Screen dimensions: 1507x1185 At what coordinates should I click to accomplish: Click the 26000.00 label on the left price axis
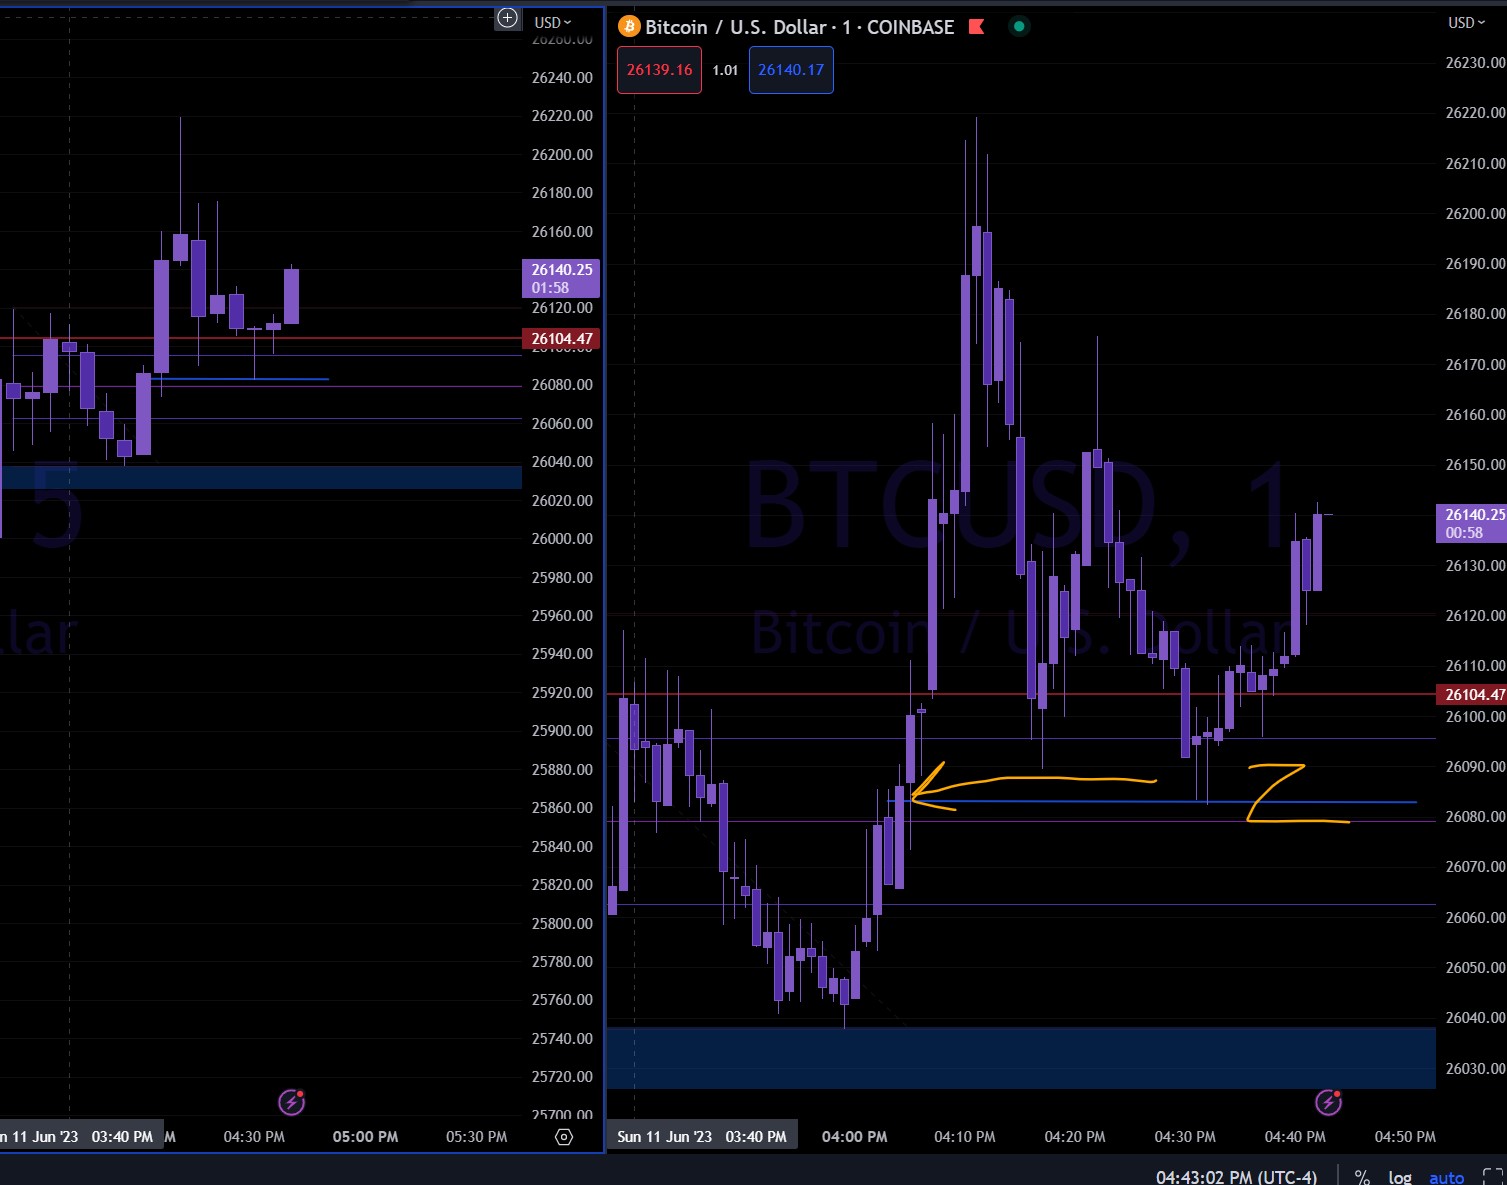pyautogui.click(x=562, y=538)
